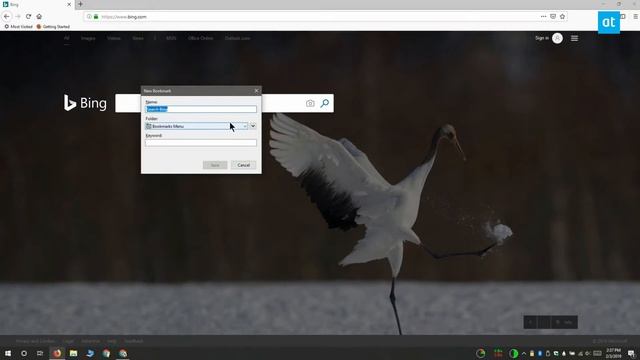This screenshot has width=640, height=360.
Task: Click the Keyword input field
Action: click(201, 143)
